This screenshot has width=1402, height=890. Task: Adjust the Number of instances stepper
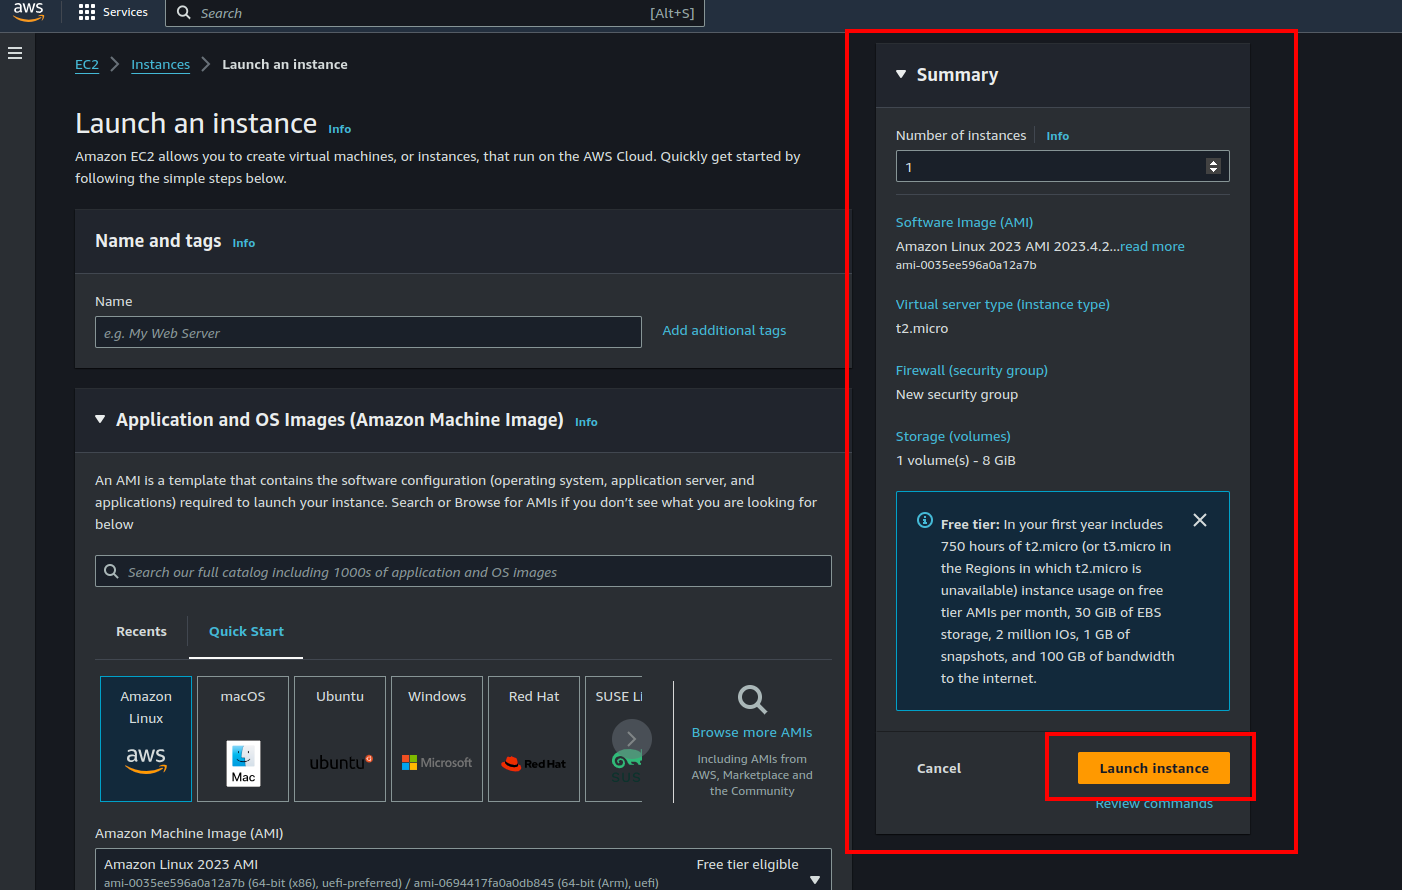[1213, 166]
